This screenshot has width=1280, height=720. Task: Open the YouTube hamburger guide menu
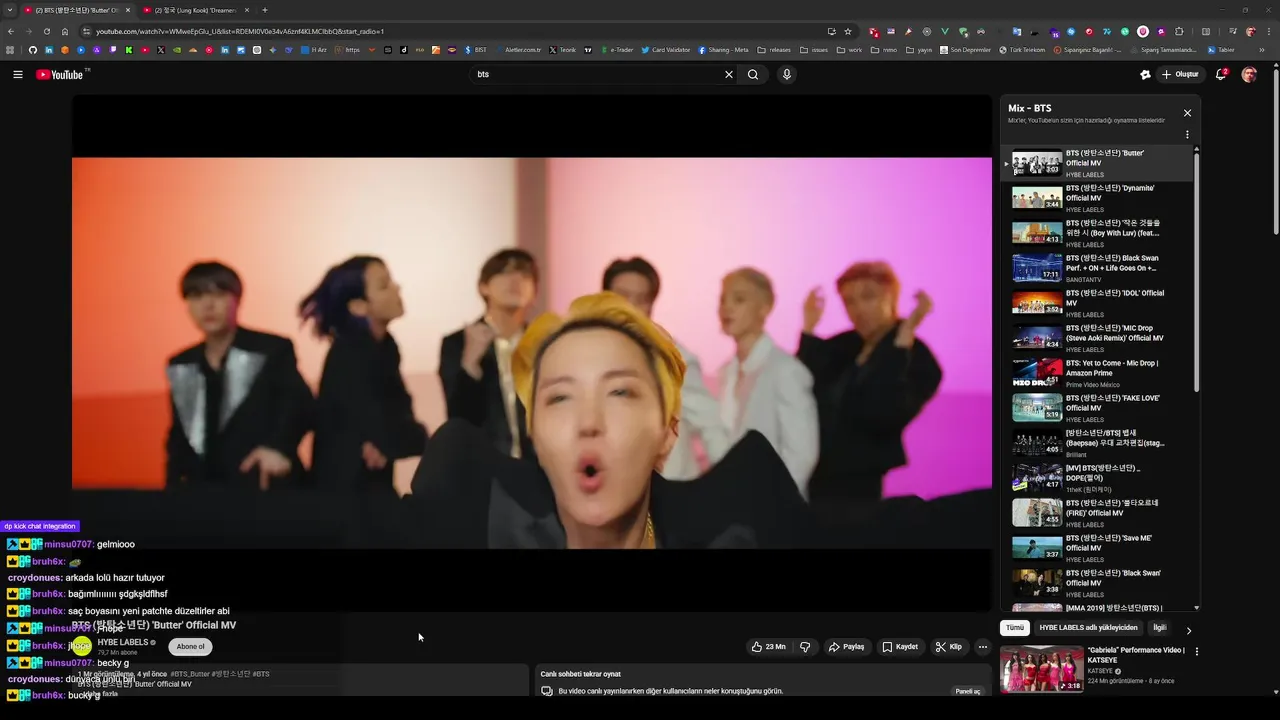click(x=17, y=74)
